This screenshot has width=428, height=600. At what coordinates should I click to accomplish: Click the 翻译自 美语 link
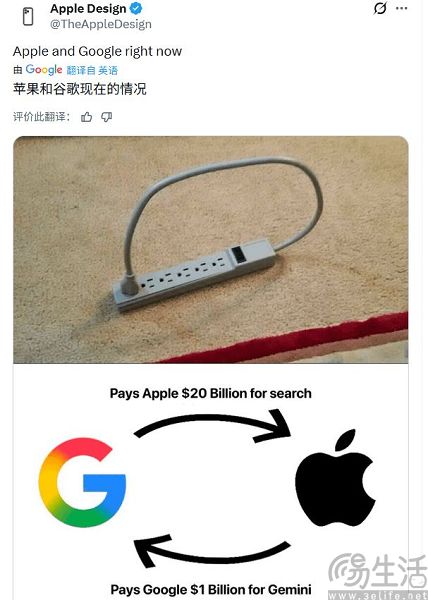click(x=92, y=70)
